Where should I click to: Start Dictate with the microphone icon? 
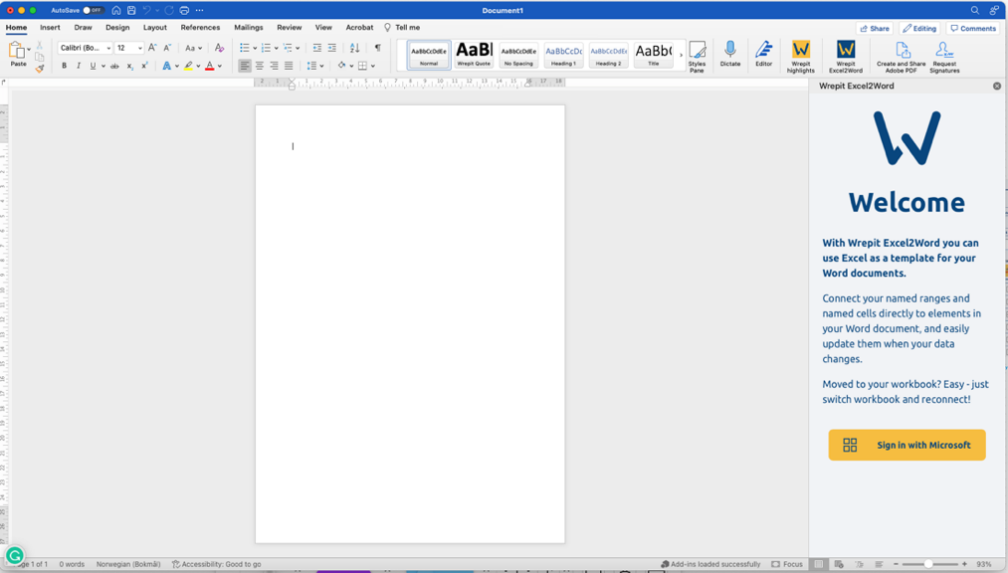pyautogui.click(x=730, y=54)
